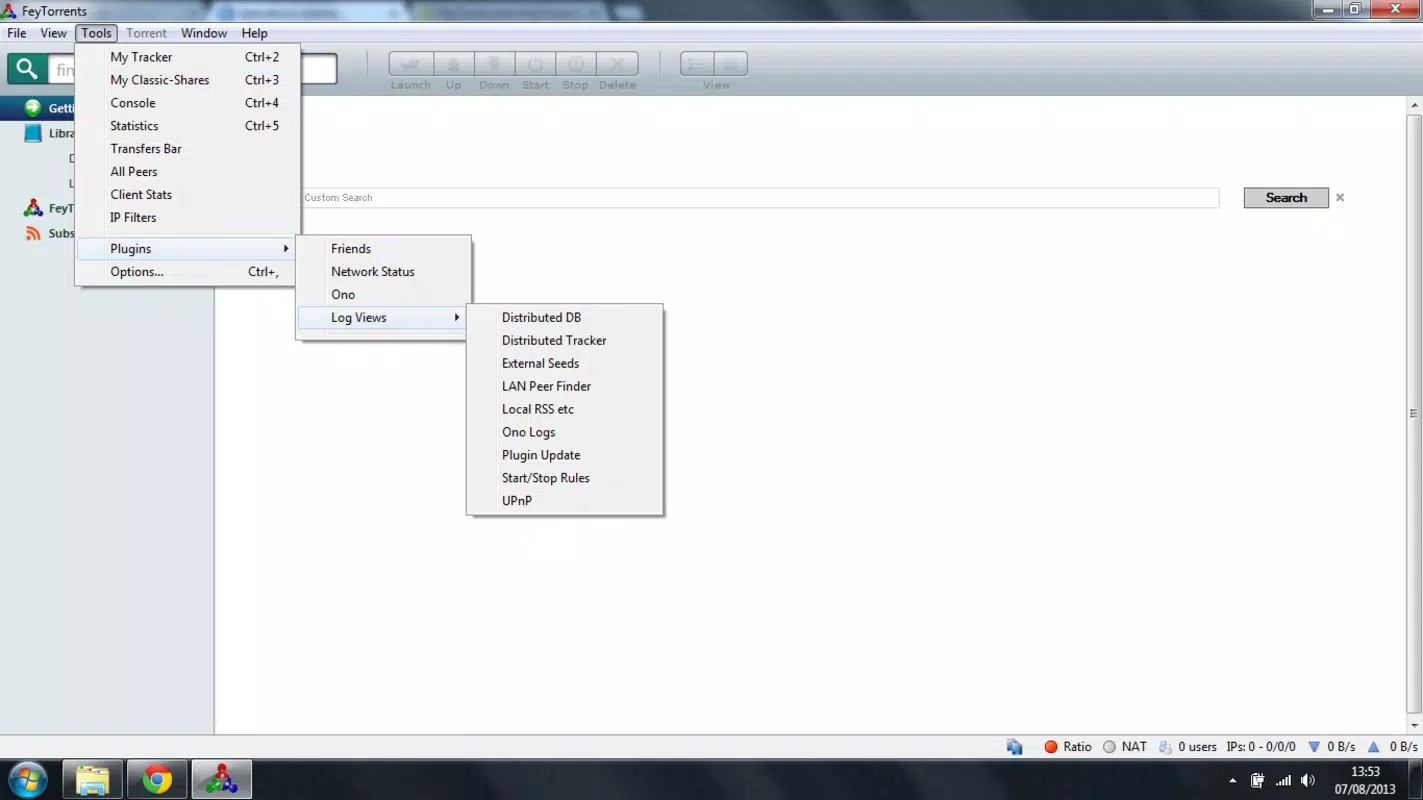The width and height of the screenshot is (1423, 800).
Task: Click the Up toolbar icon
Action: (x=454, y=64)
